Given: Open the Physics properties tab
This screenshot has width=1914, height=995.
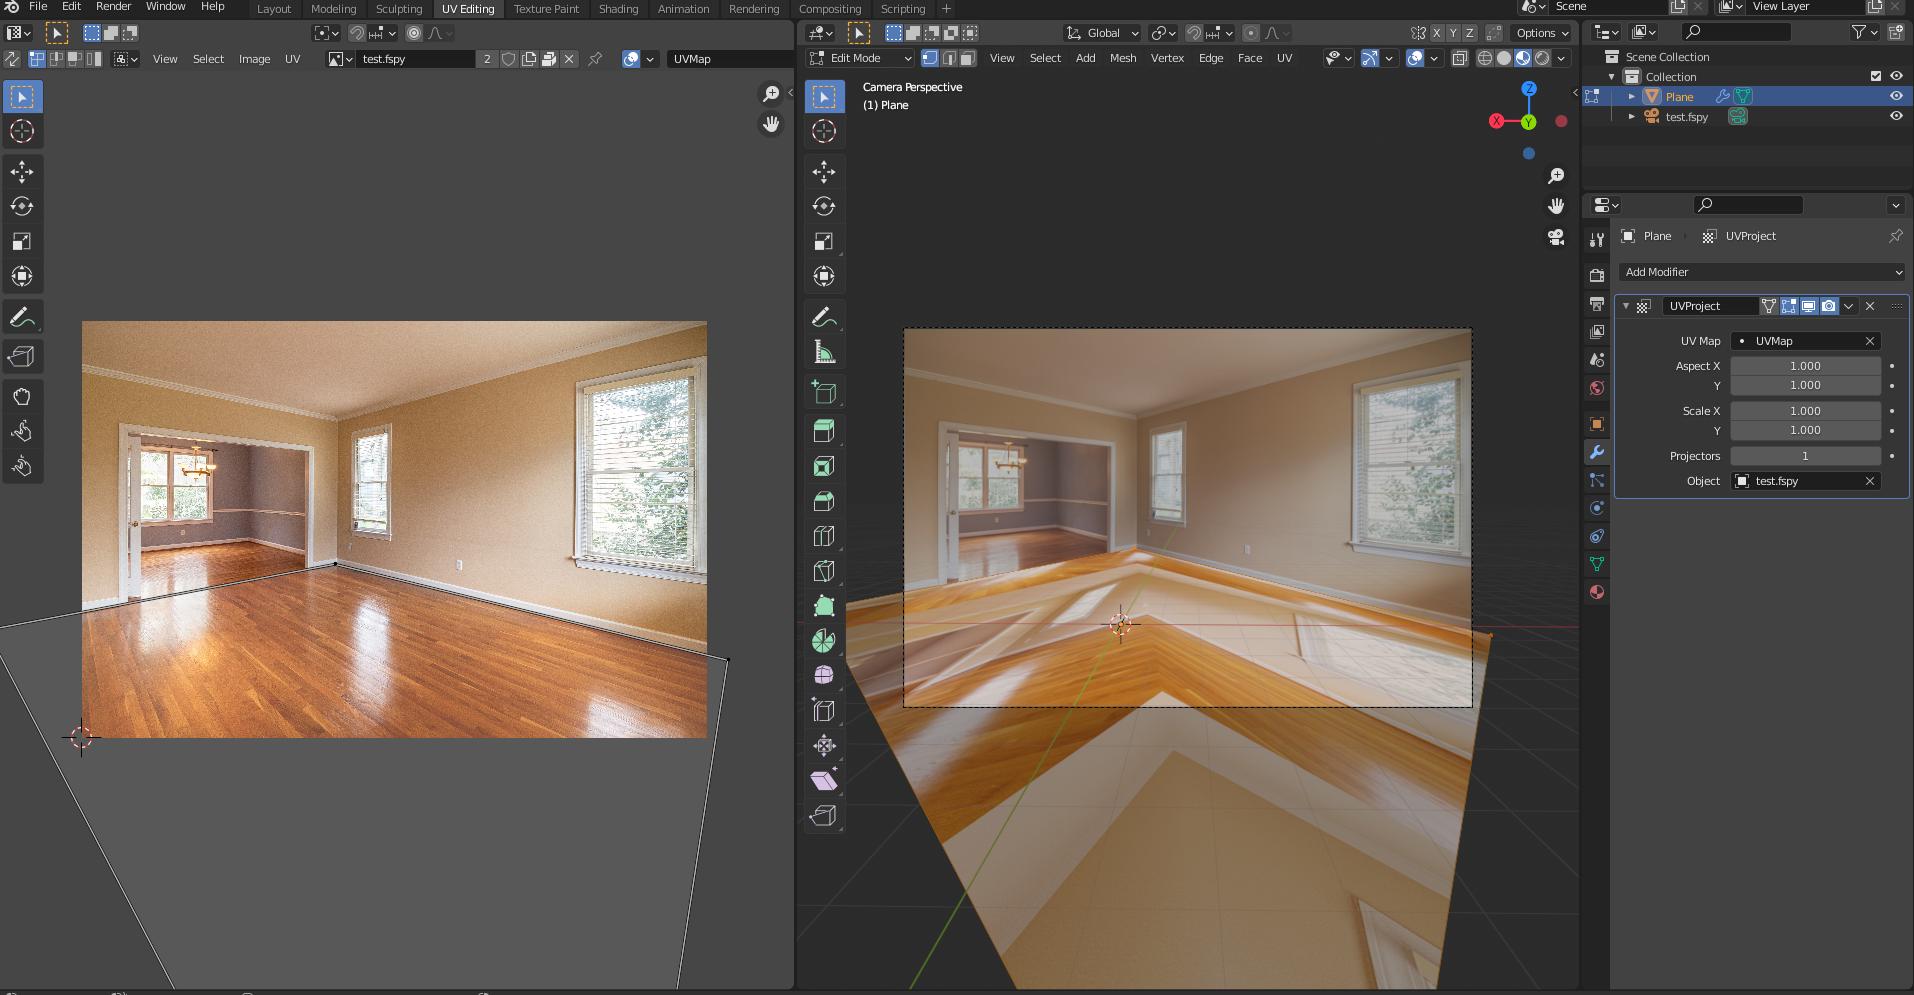Looking at the screenshot, I should point(1597,508).
